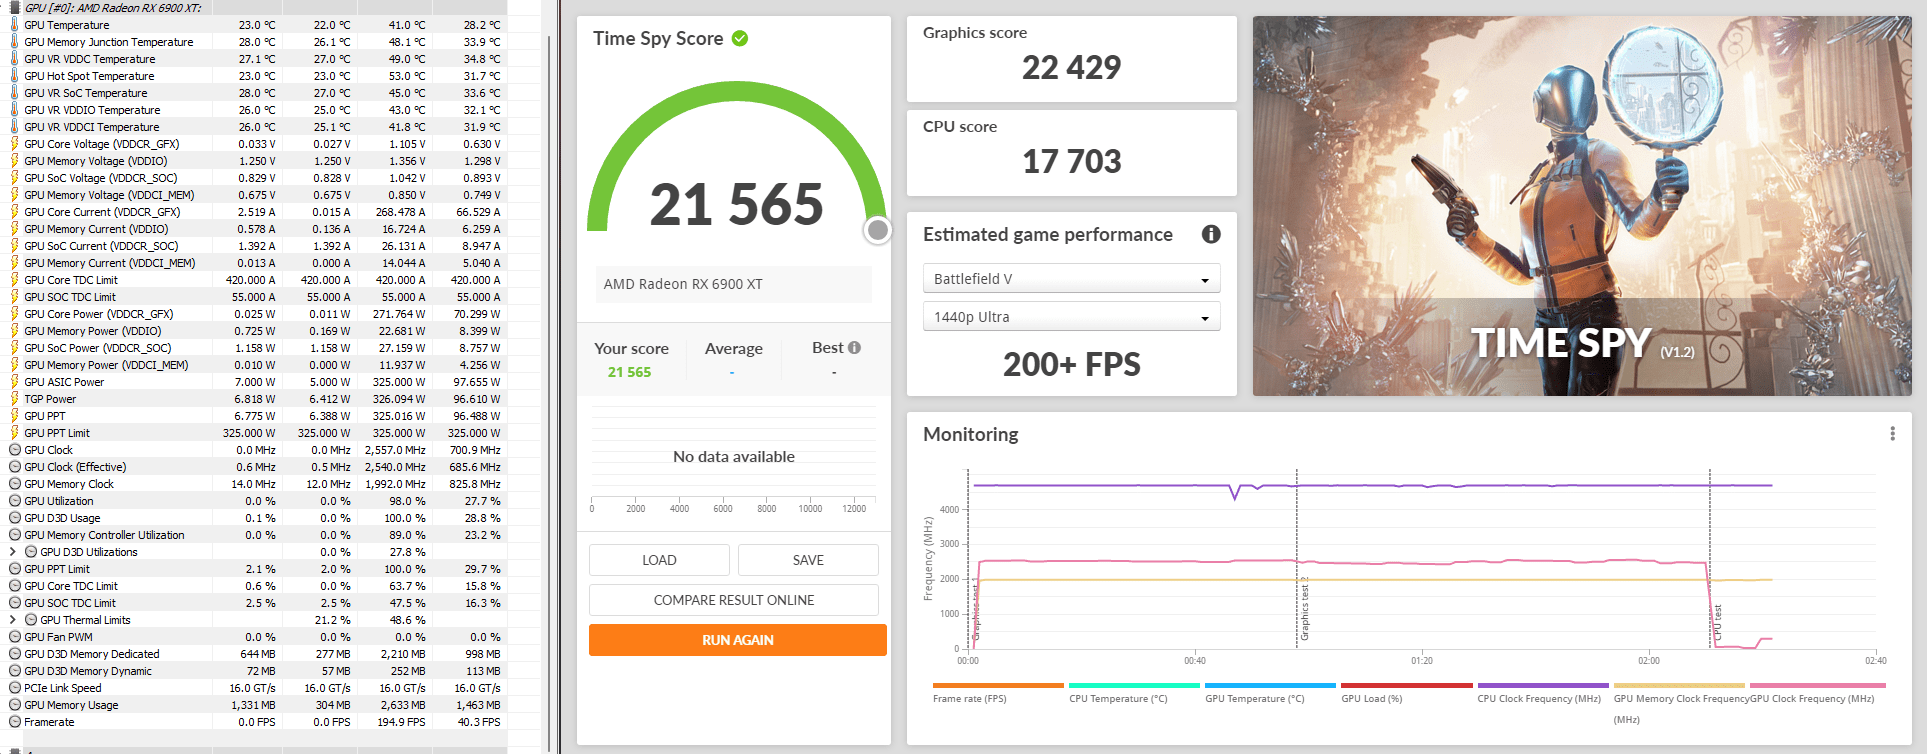
Task: Click the CPU score value 17 703
Action: [1071, 162]
